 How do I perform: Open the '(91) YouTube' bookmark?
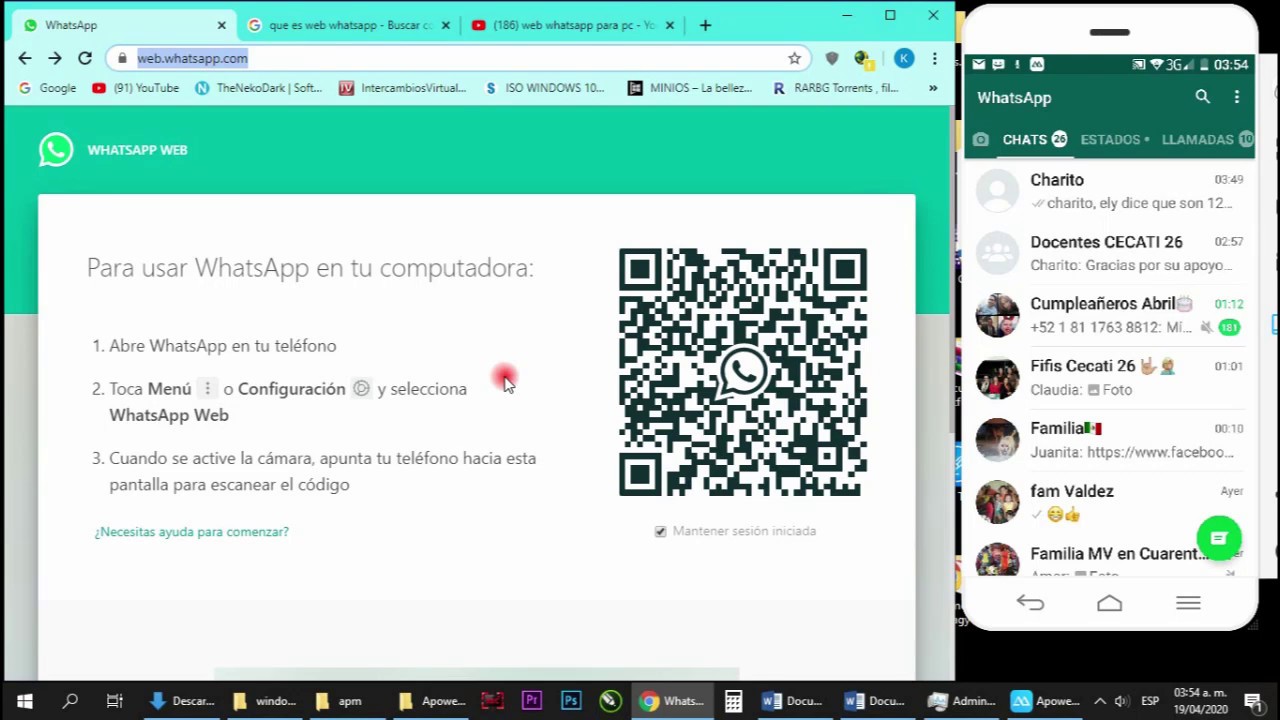pyautogui.click(x=135, y=88)
